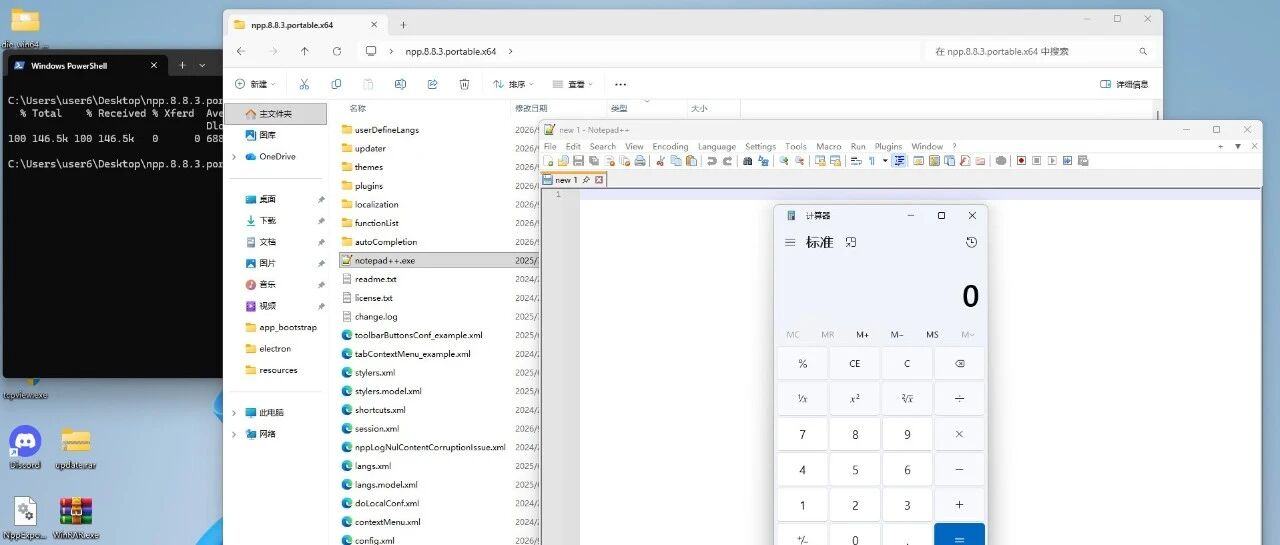Click the Undo arrow in Notepad++ toolbar
Image resolution: width=1280 pixels, height=545 pixels.
(712, 160)
